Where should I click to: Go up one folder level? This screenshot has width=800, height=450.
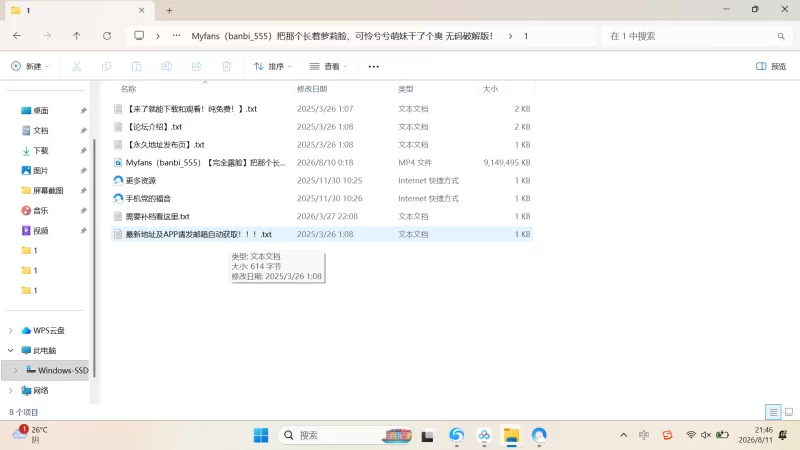point(77,36)
